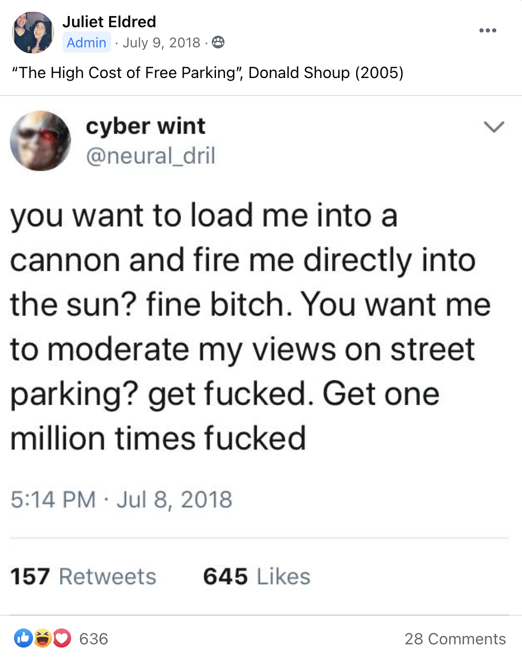
Task: Open the July 9, 2018 post timestamp
Action: (x=161, y=43)
